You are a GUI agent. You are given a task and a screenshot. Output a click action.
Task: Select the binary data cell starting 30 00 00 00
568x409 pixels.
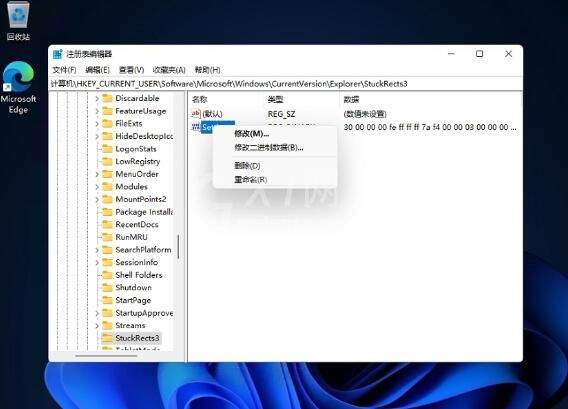point(430,127)
